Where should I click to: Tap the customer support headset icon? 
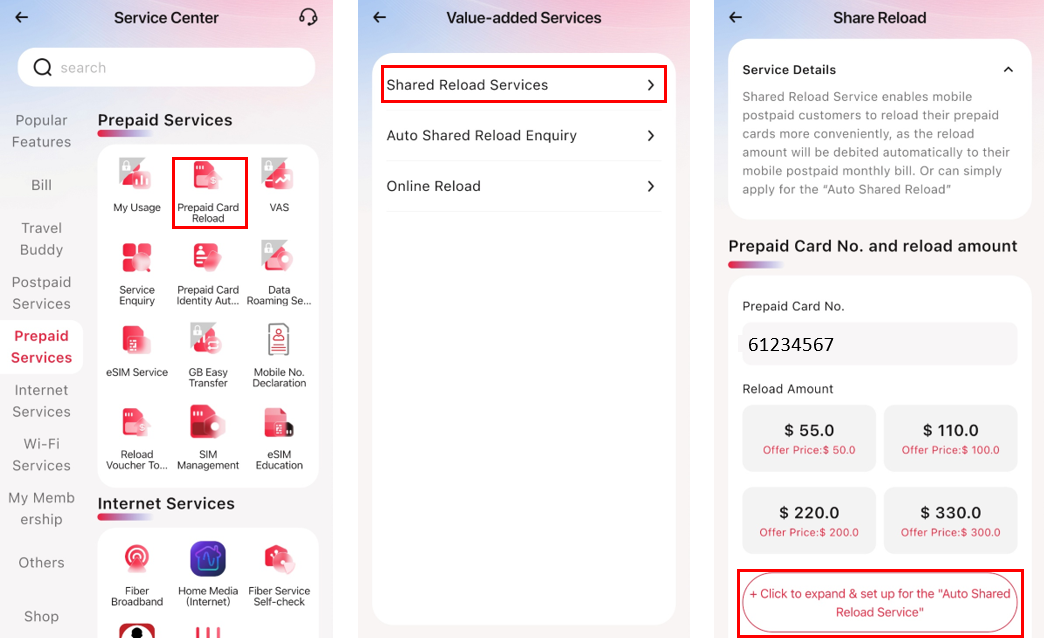click(x=308, y=17)
